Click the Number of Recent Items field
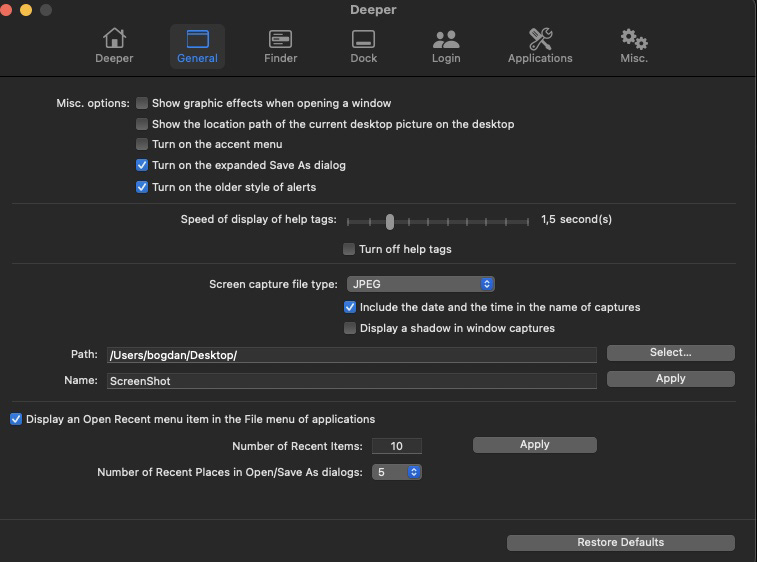Viewport: 757px width, 562px height. tap(396, 446)
